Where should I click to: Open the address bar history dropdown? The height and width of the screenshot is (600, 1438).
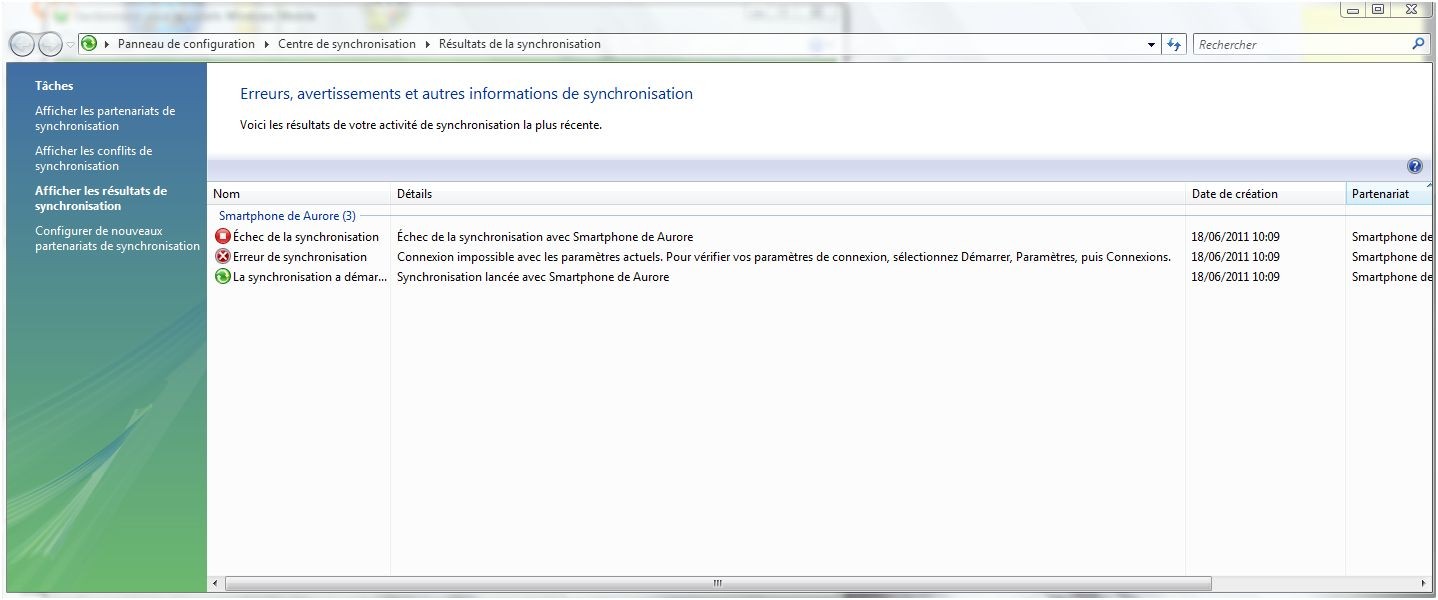click(1152, 44)
